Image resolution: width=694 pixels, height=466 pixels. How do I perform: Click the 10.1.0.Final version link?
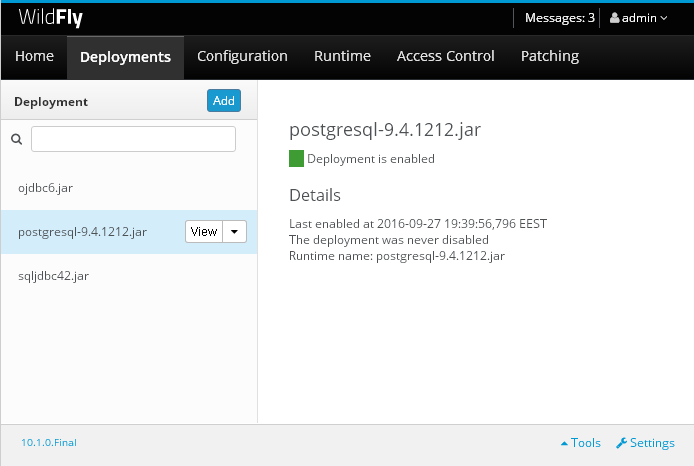point(49,443)
